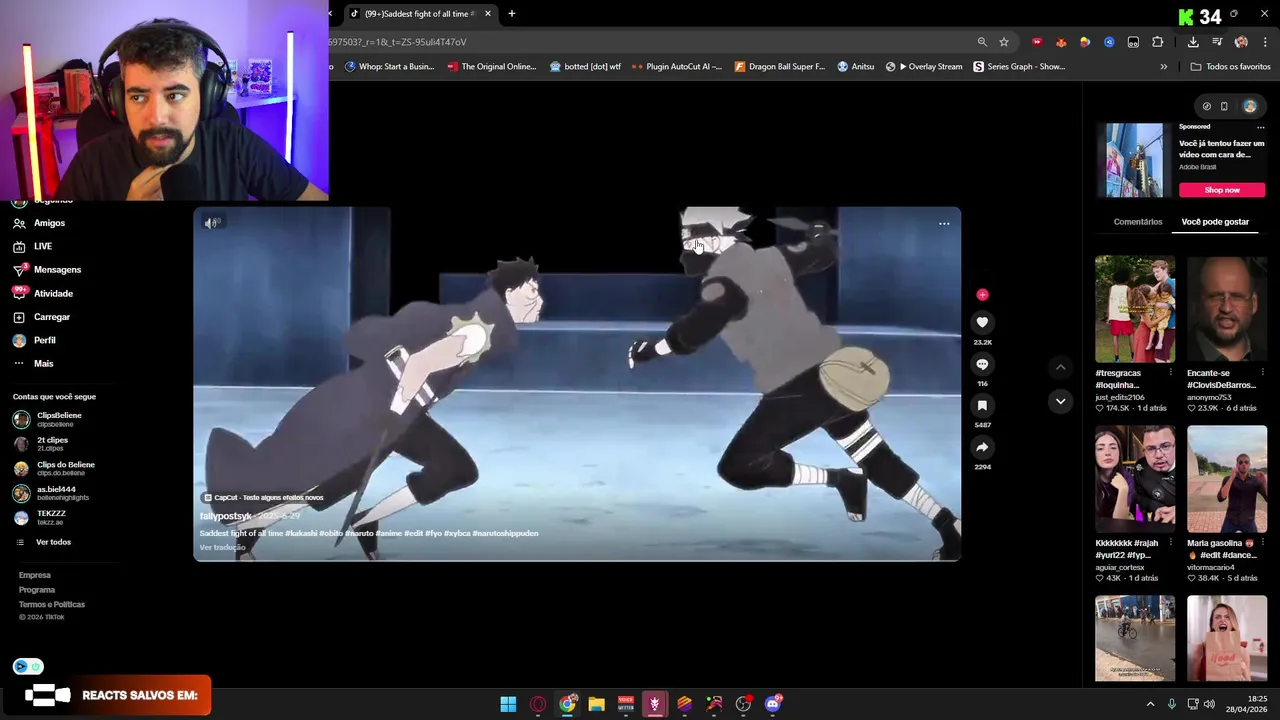Close the Saddest fight of all time tab
Screen dimensions: 1280x720
[x=488, y=14]
